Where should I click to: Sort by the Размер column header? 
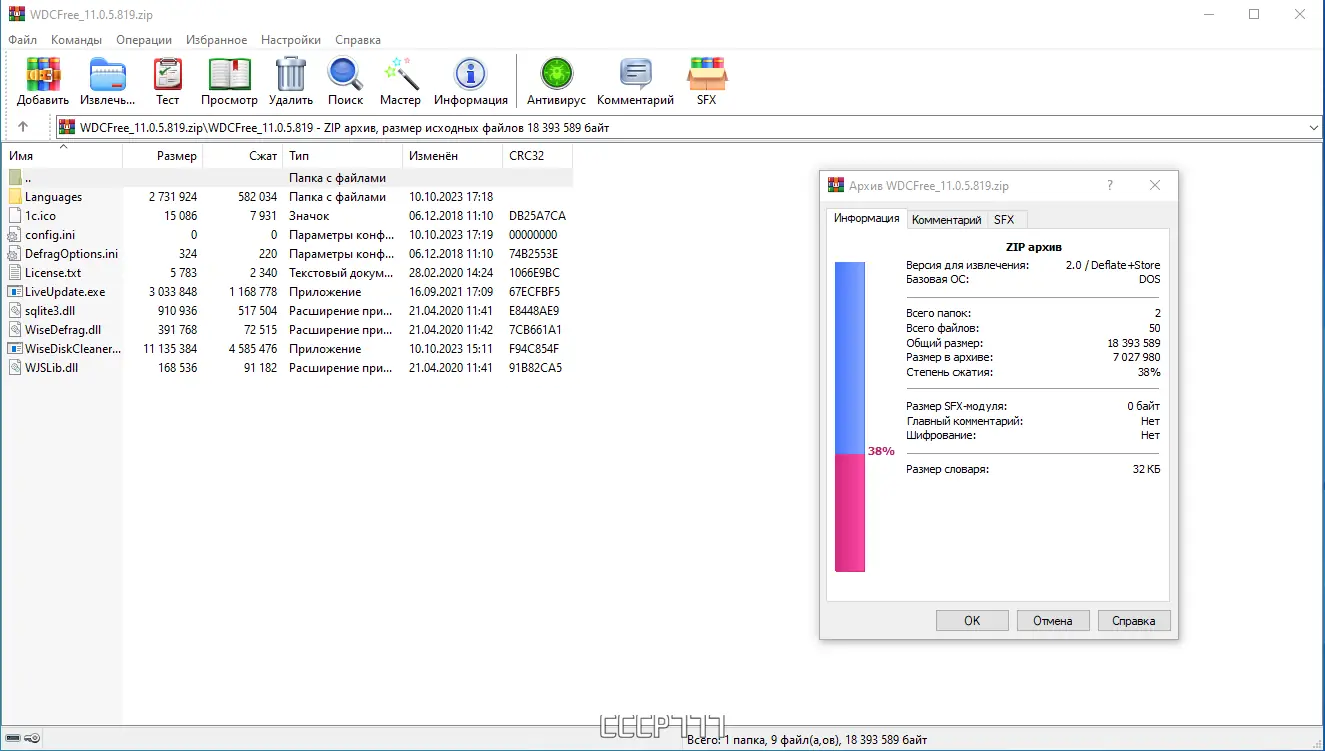coord(162,156)
